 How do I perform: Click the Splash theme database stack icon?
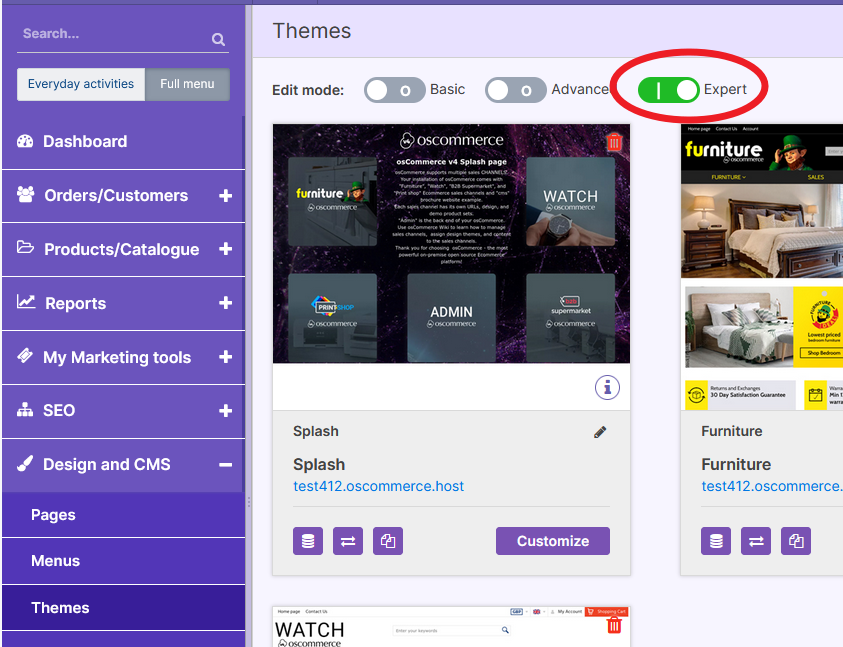(x=308, y=541)
